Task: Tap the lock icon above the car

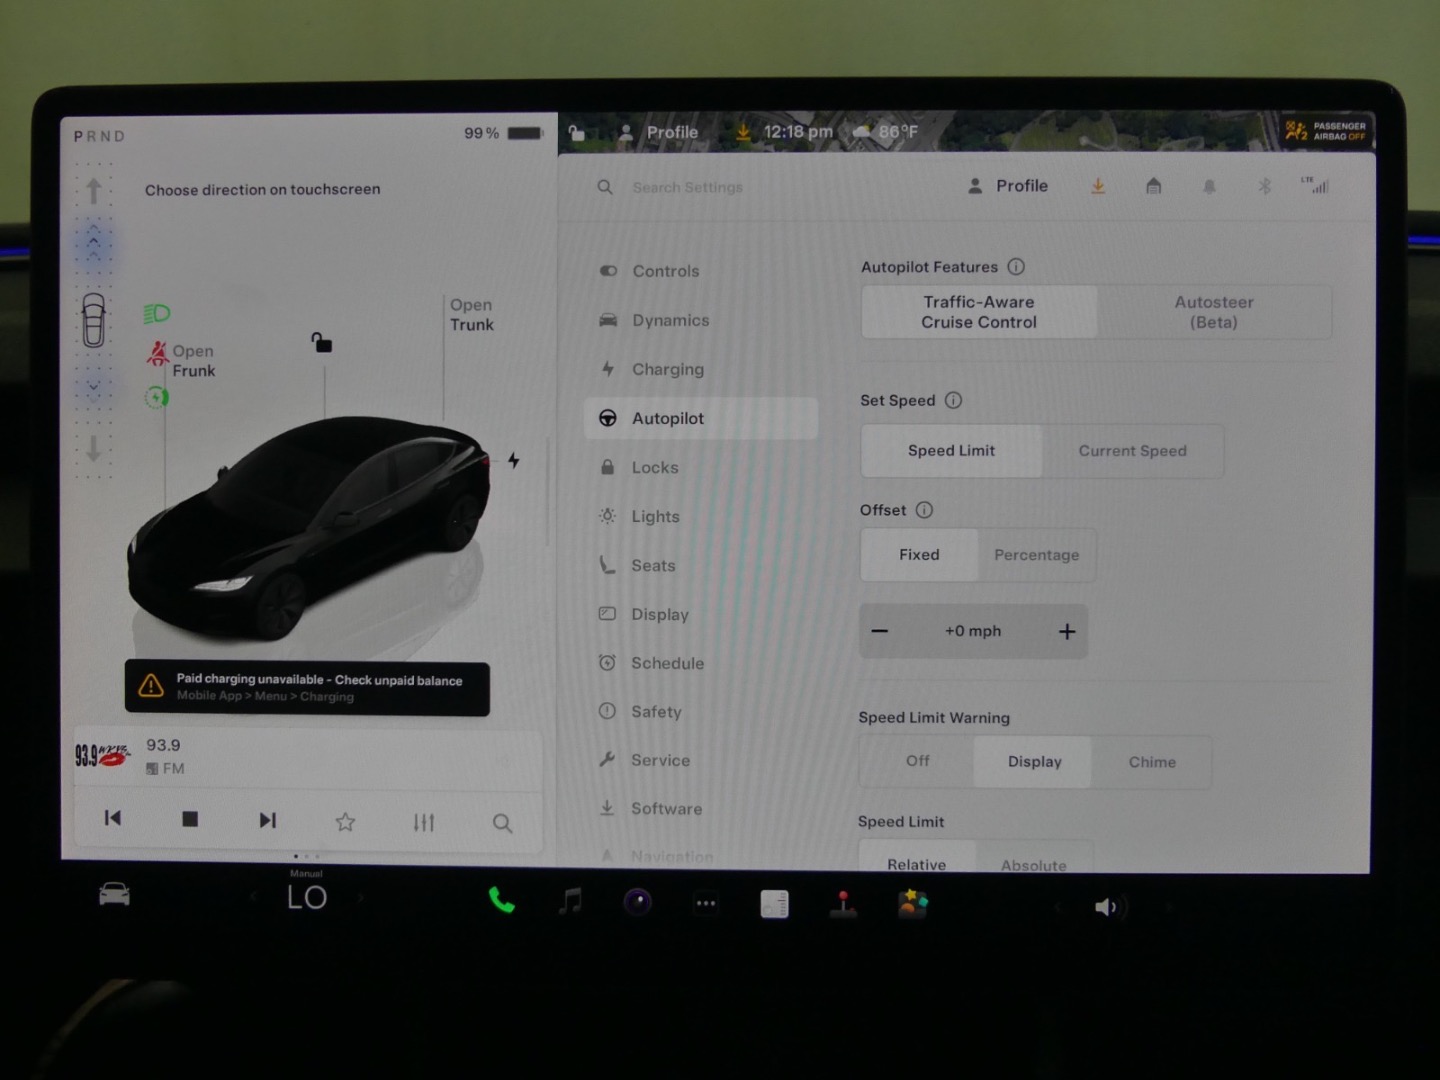Action: coord(321,343)
